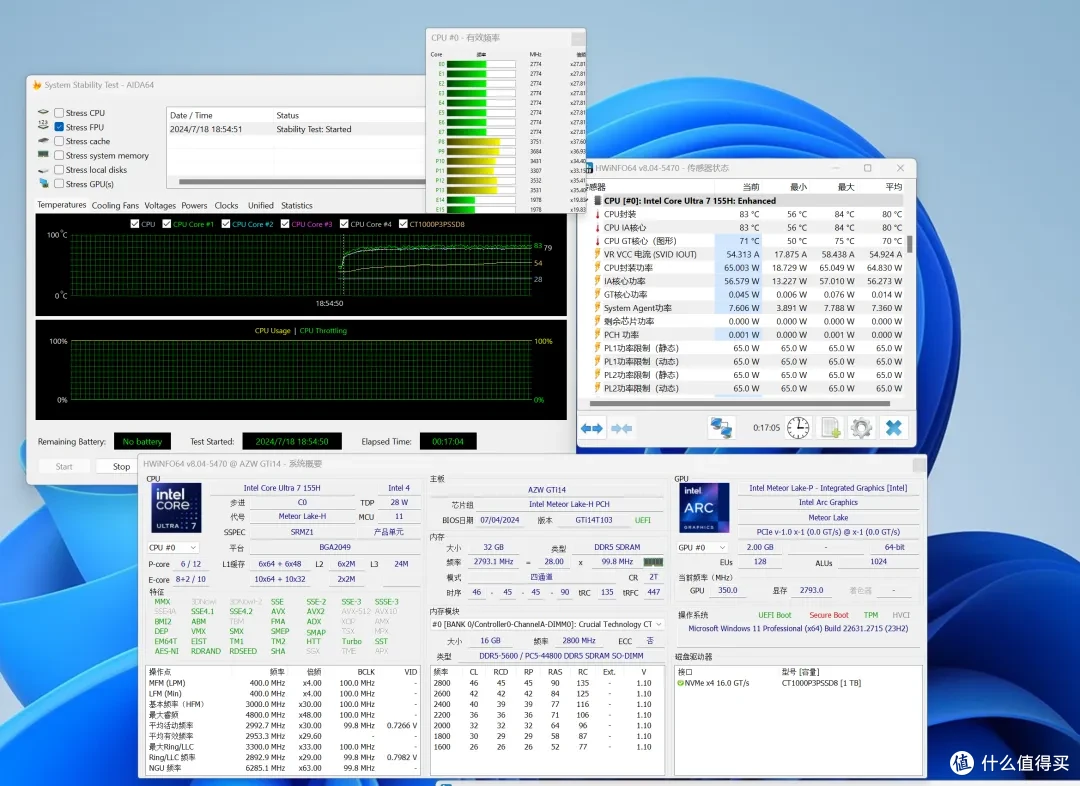Click the Start button in AIDA64

pos(64,466)
